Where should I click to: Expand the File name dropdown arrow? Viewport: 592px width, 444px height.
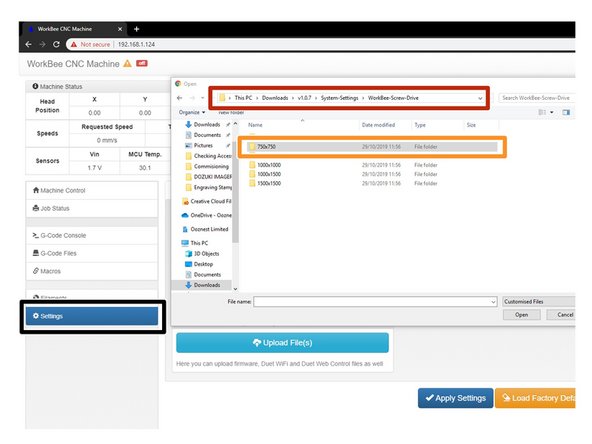pyautogui.click(x=493, y=302)
